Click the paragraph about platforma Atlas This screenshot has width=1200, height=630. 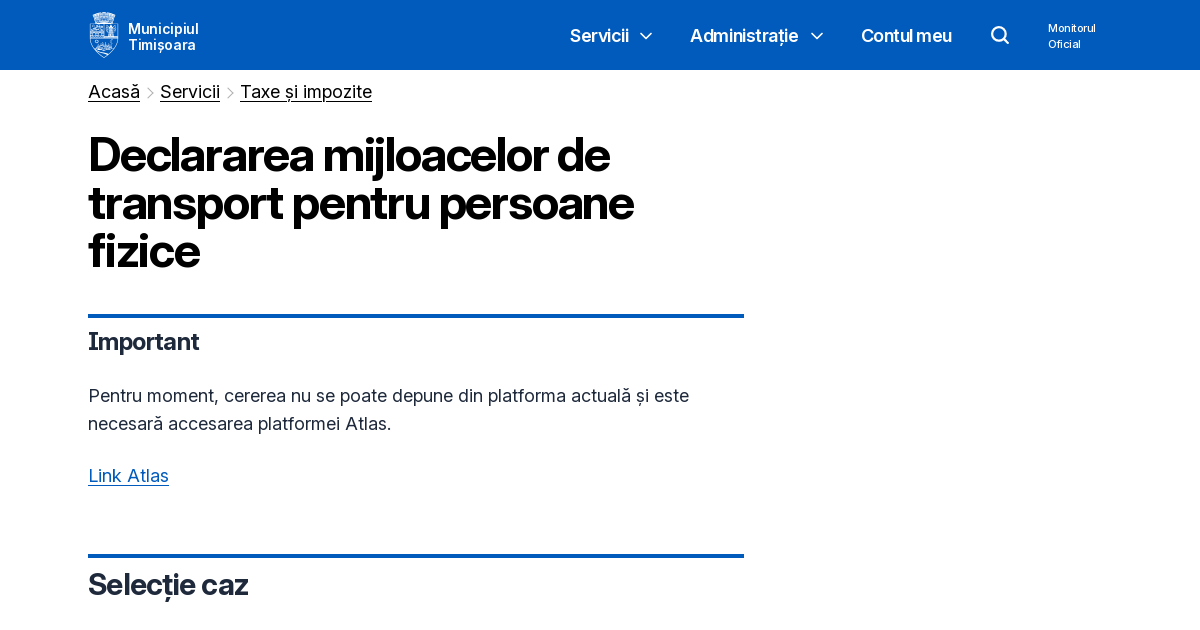[388, 409]
